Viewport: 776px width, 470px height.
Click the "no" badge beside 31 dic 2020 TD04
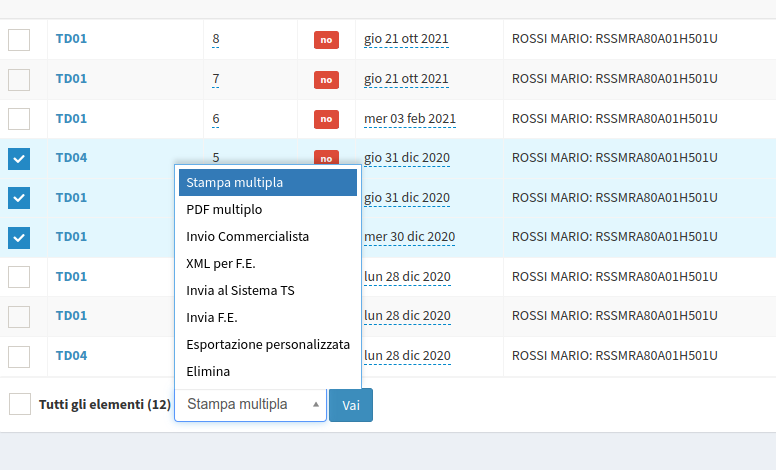tap(326, 157)
